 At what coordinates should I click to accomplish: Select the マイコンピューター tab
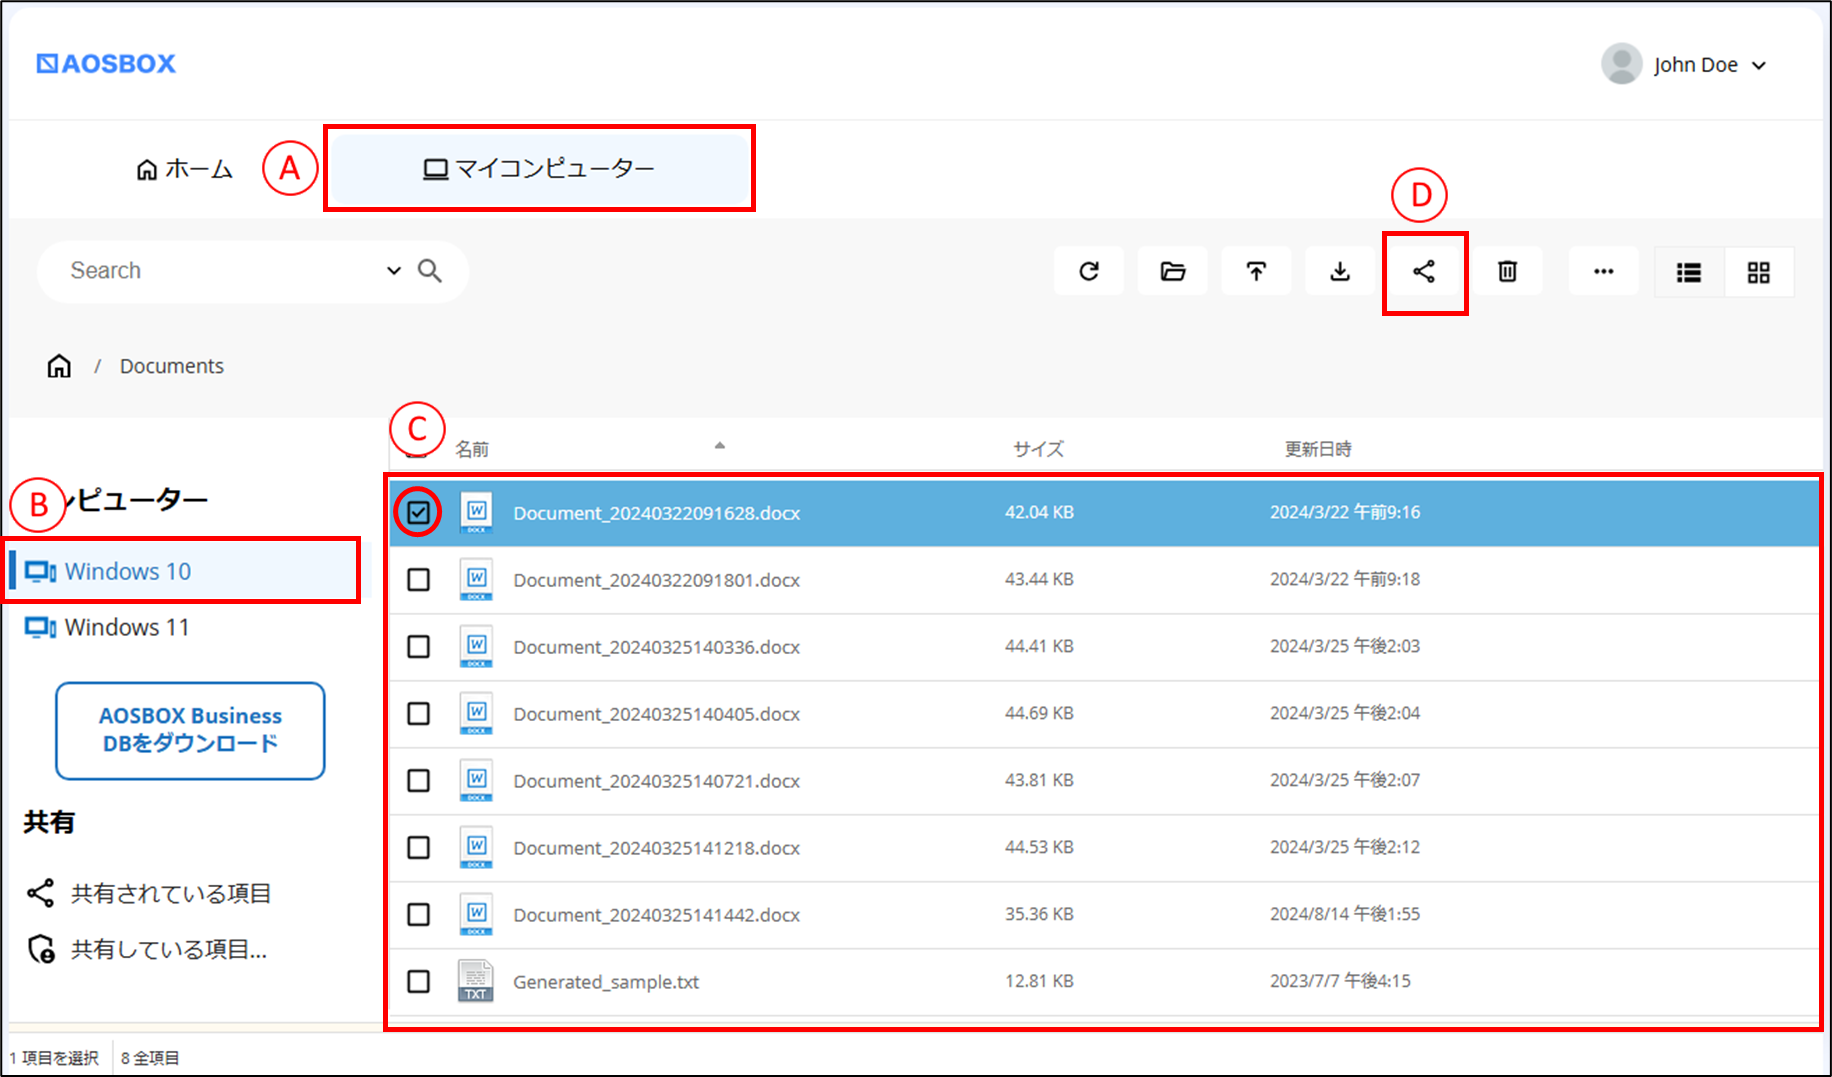[539, 168]
